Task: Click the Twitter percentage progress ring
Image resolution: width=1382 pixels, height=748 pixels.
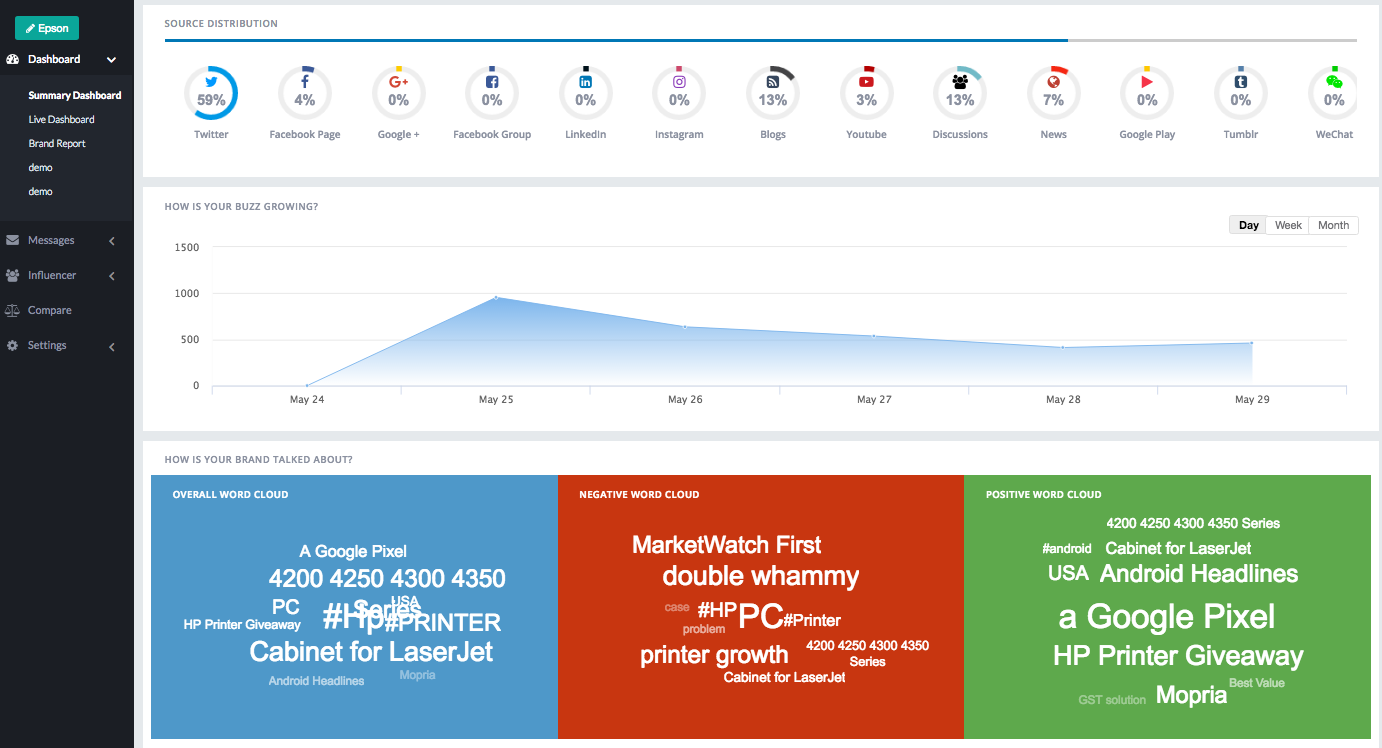Action: [211, 94]
